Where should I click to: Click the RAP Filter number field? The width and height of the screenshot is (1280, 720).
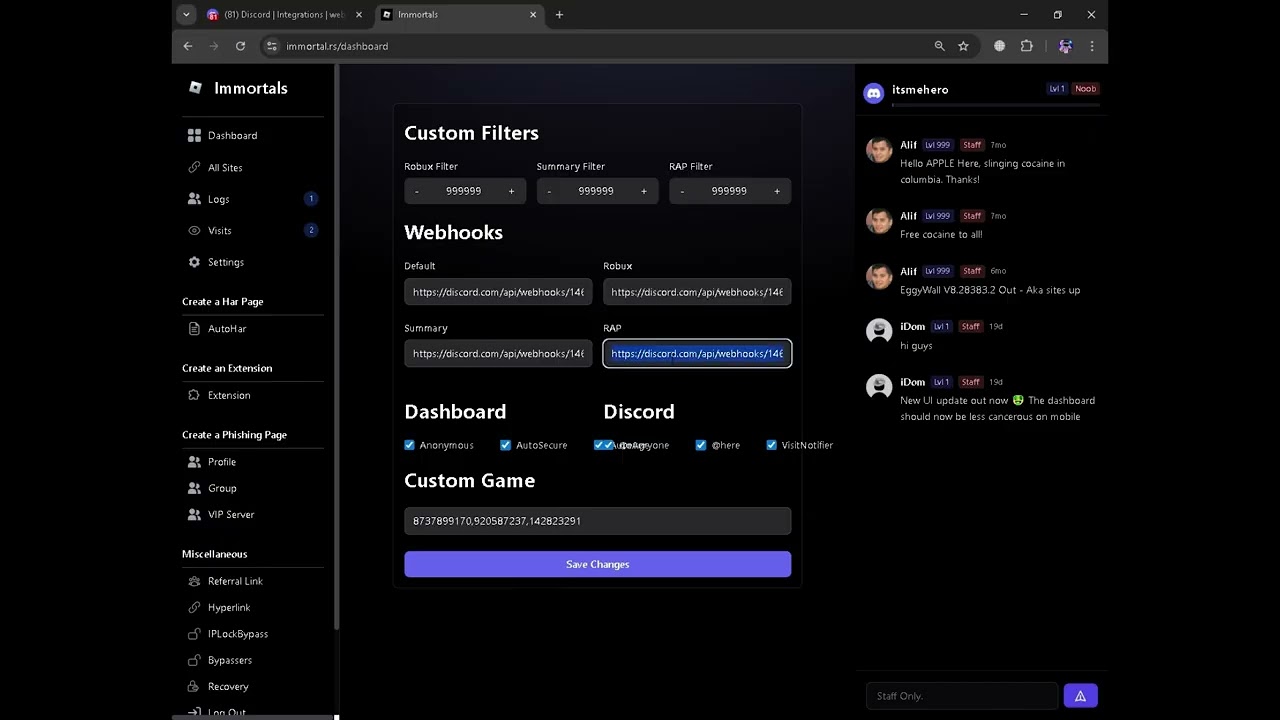[729, 191]
